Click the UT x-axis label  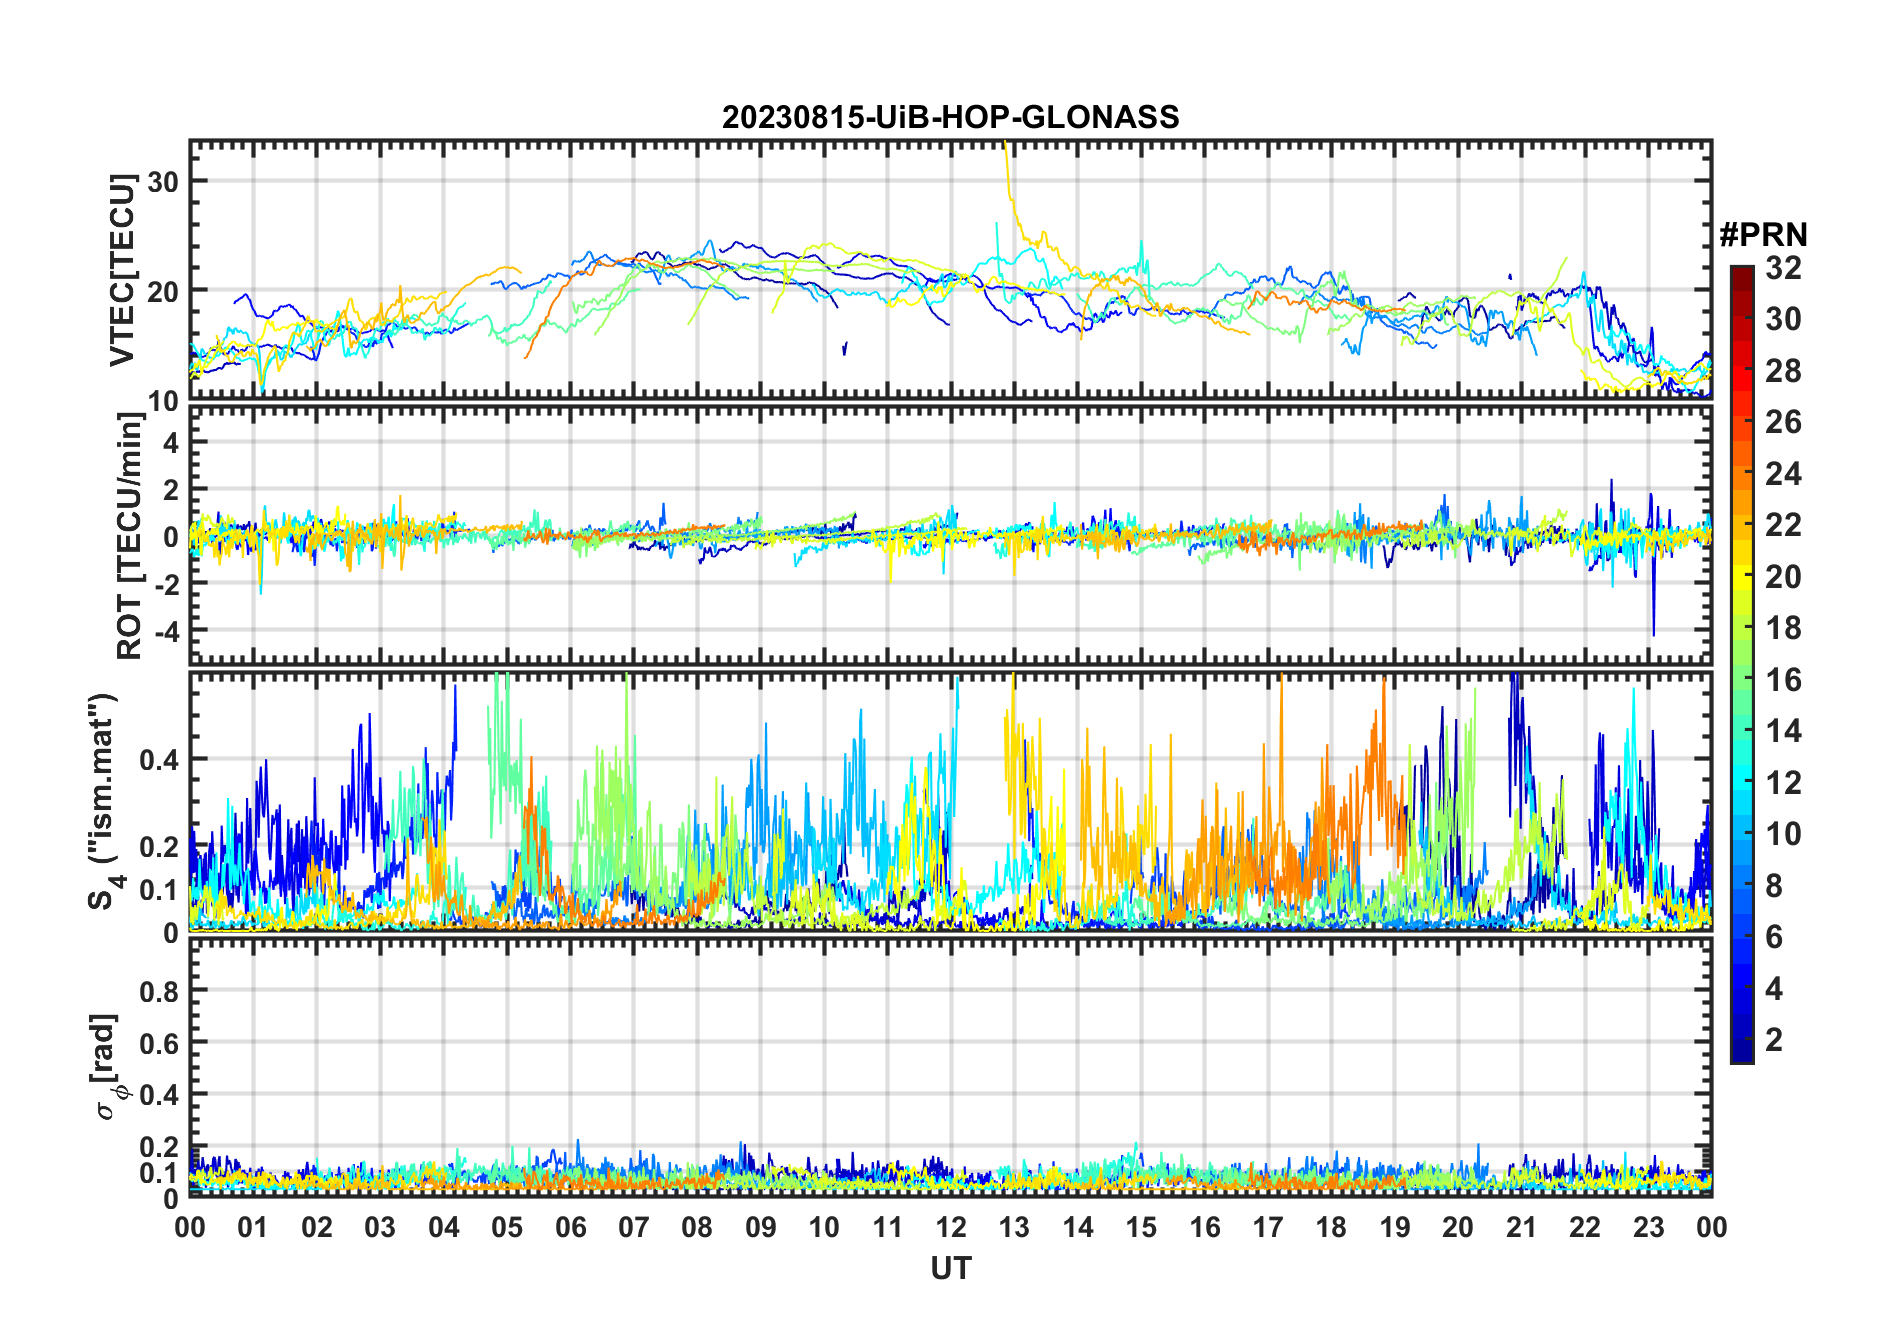[950, 1269]
